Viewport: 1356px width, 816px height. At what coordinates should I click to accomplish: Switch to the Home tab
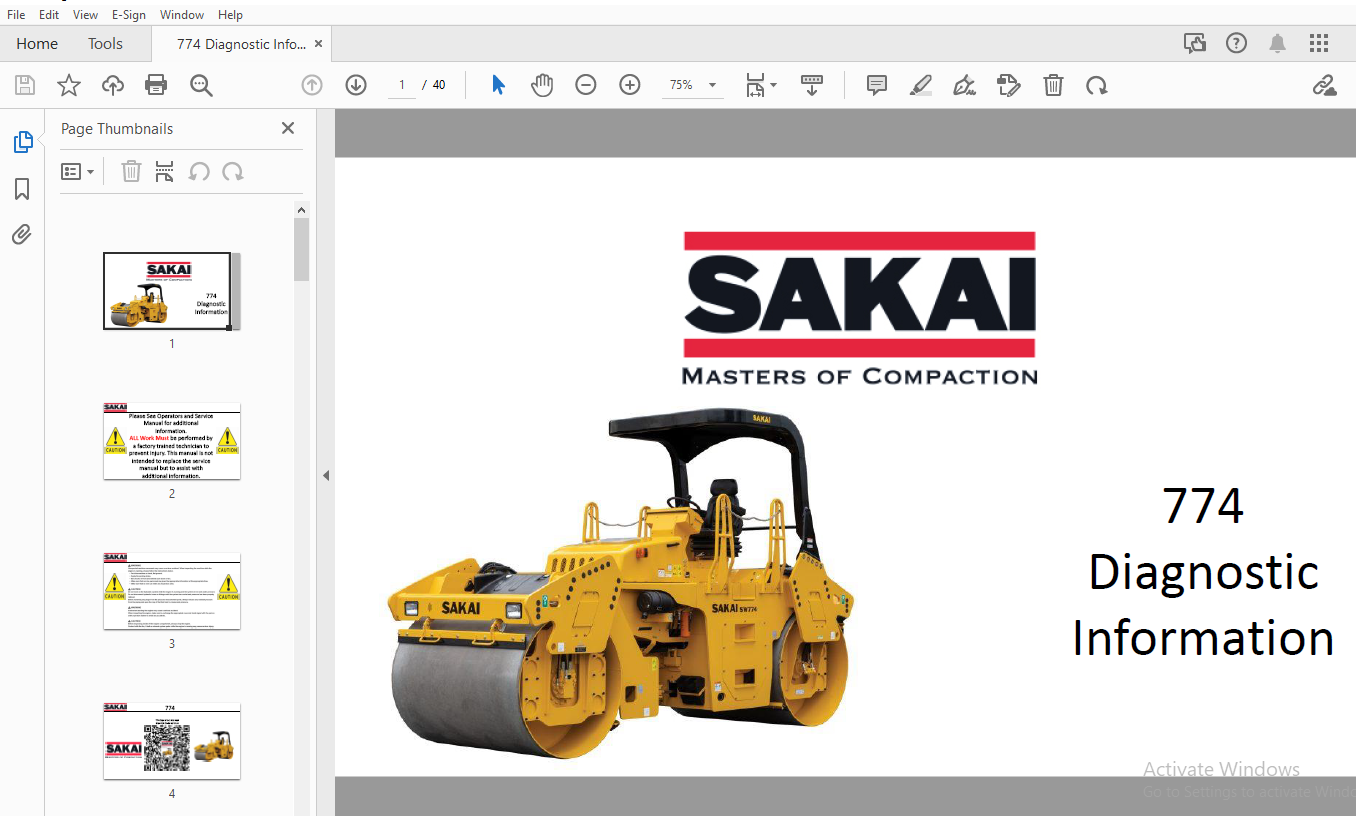tap(37, 44)
